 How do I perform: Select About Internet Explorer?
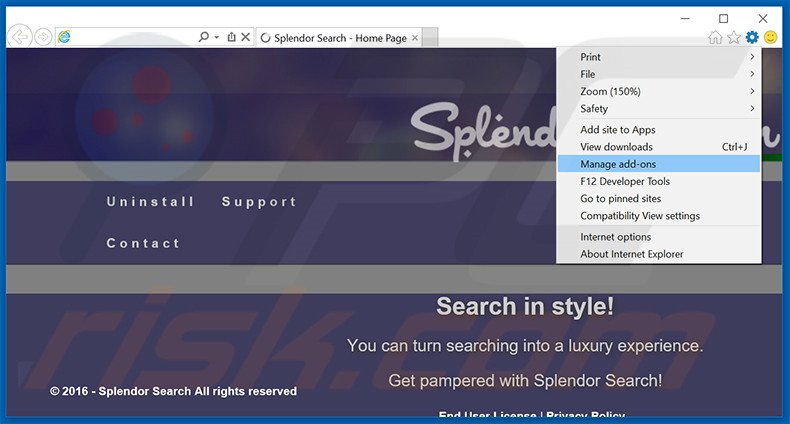659,254
